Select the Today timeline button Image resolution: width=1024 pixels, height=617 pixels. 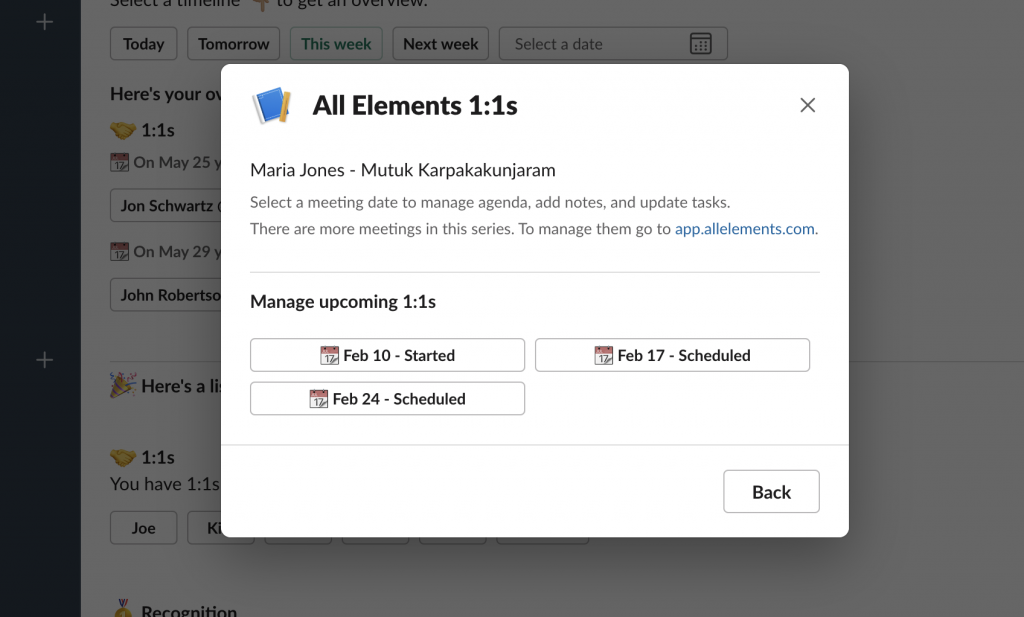pyautogui.click(x=144, y=44)
